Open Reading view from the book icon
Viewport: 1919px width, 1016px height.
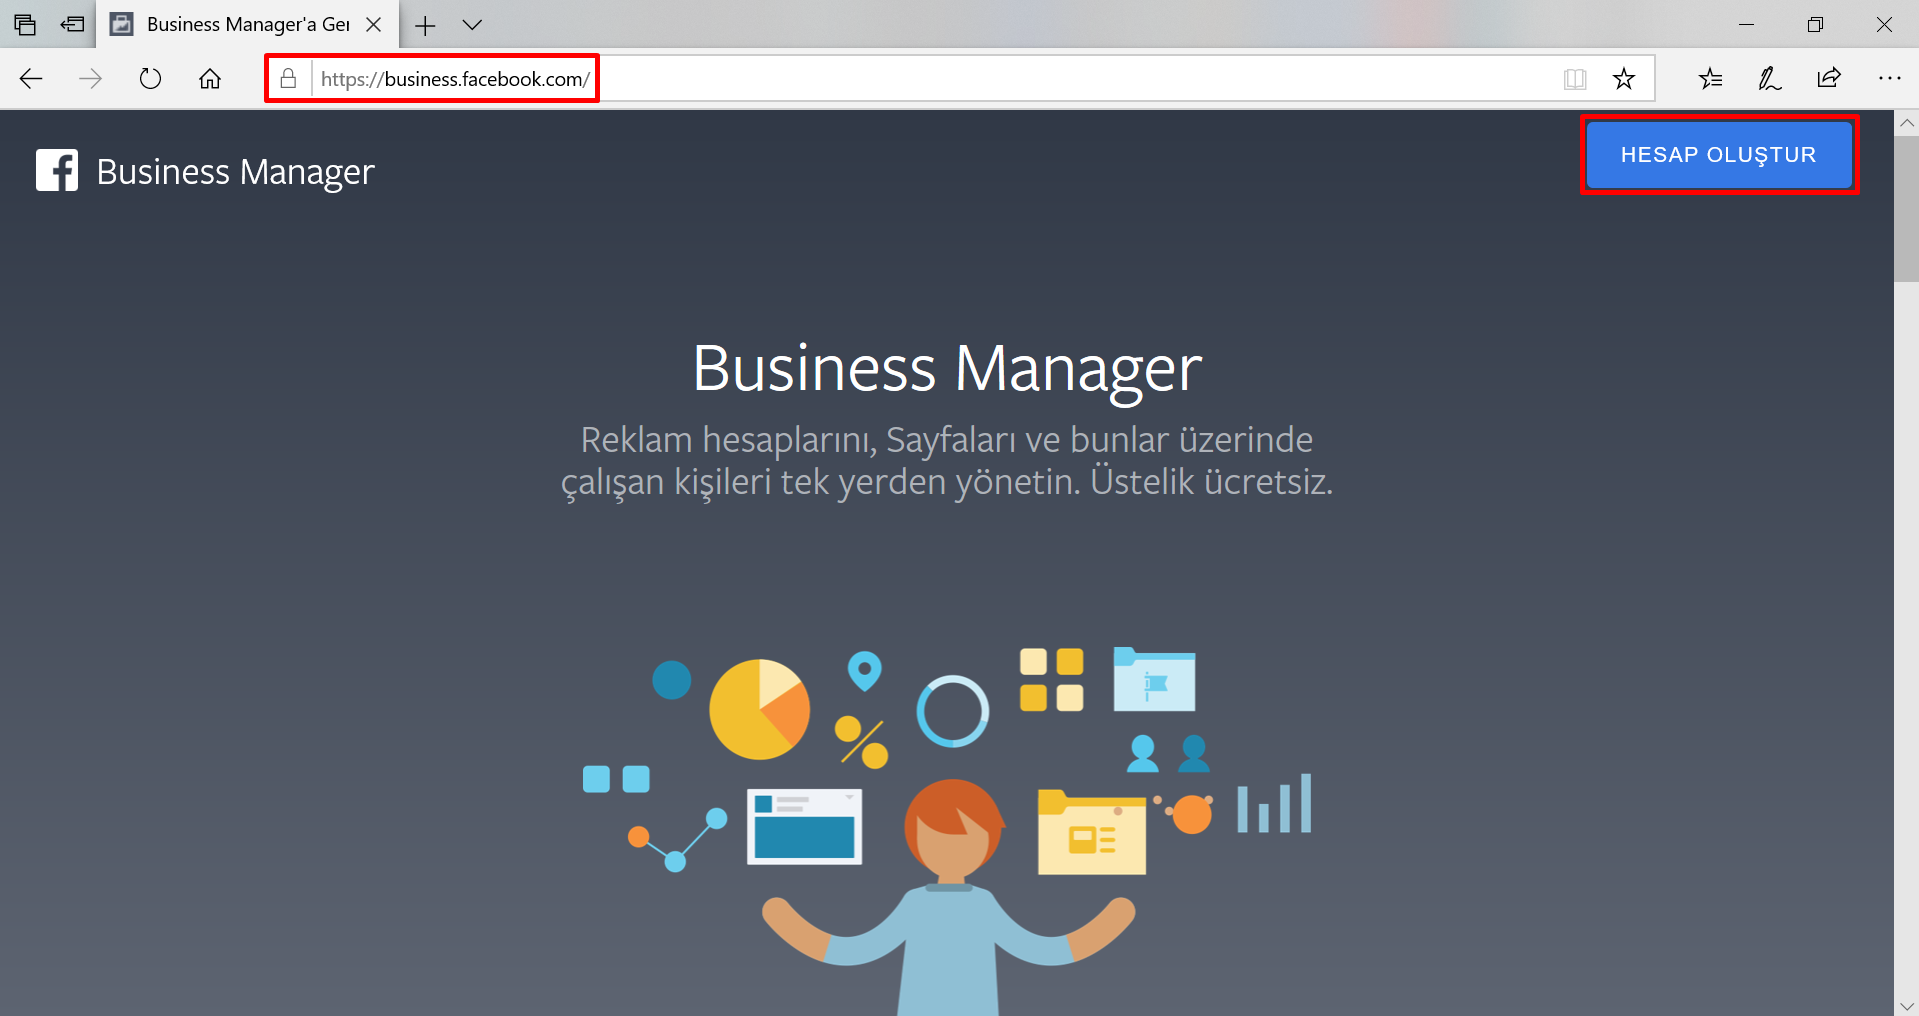1575,79
